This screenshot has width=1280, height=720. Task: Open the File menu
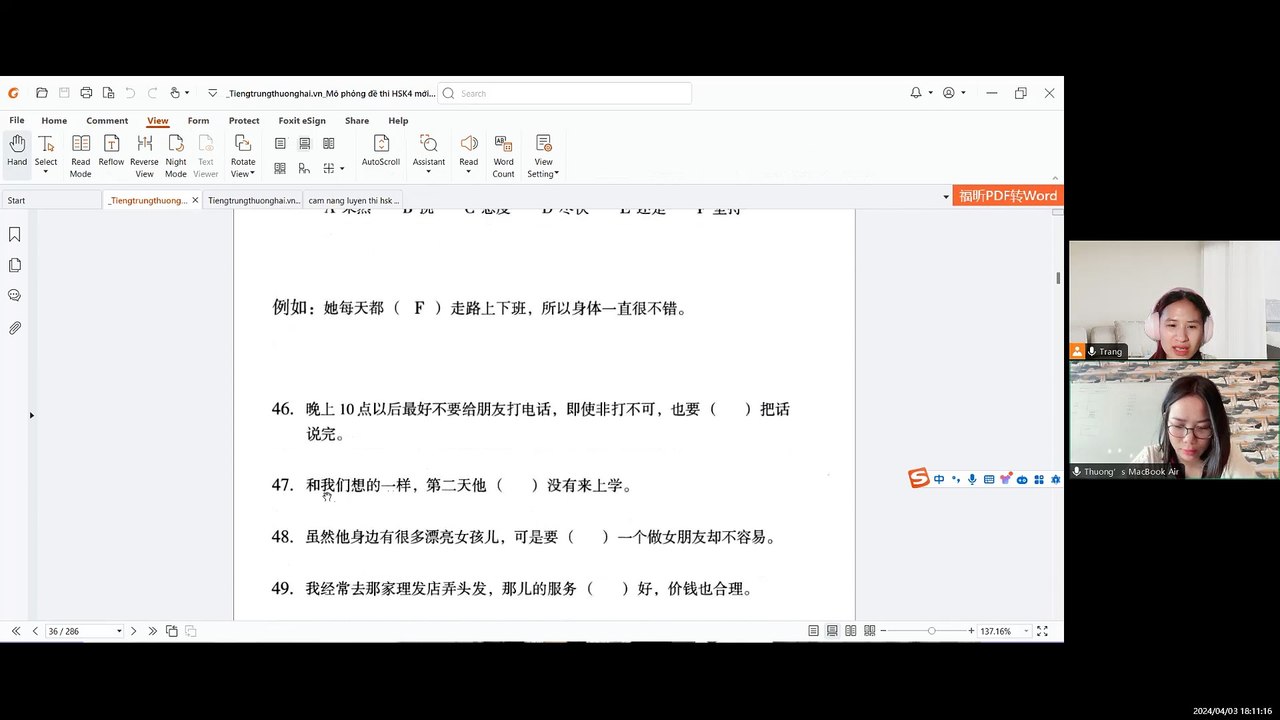17,121
